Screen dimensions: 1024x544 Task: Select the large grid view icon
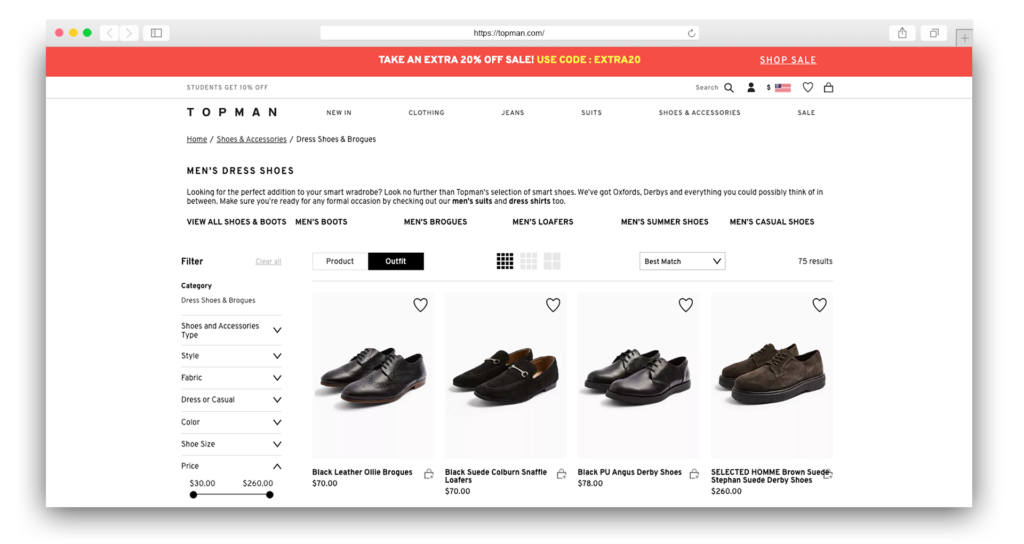[552, 261]
